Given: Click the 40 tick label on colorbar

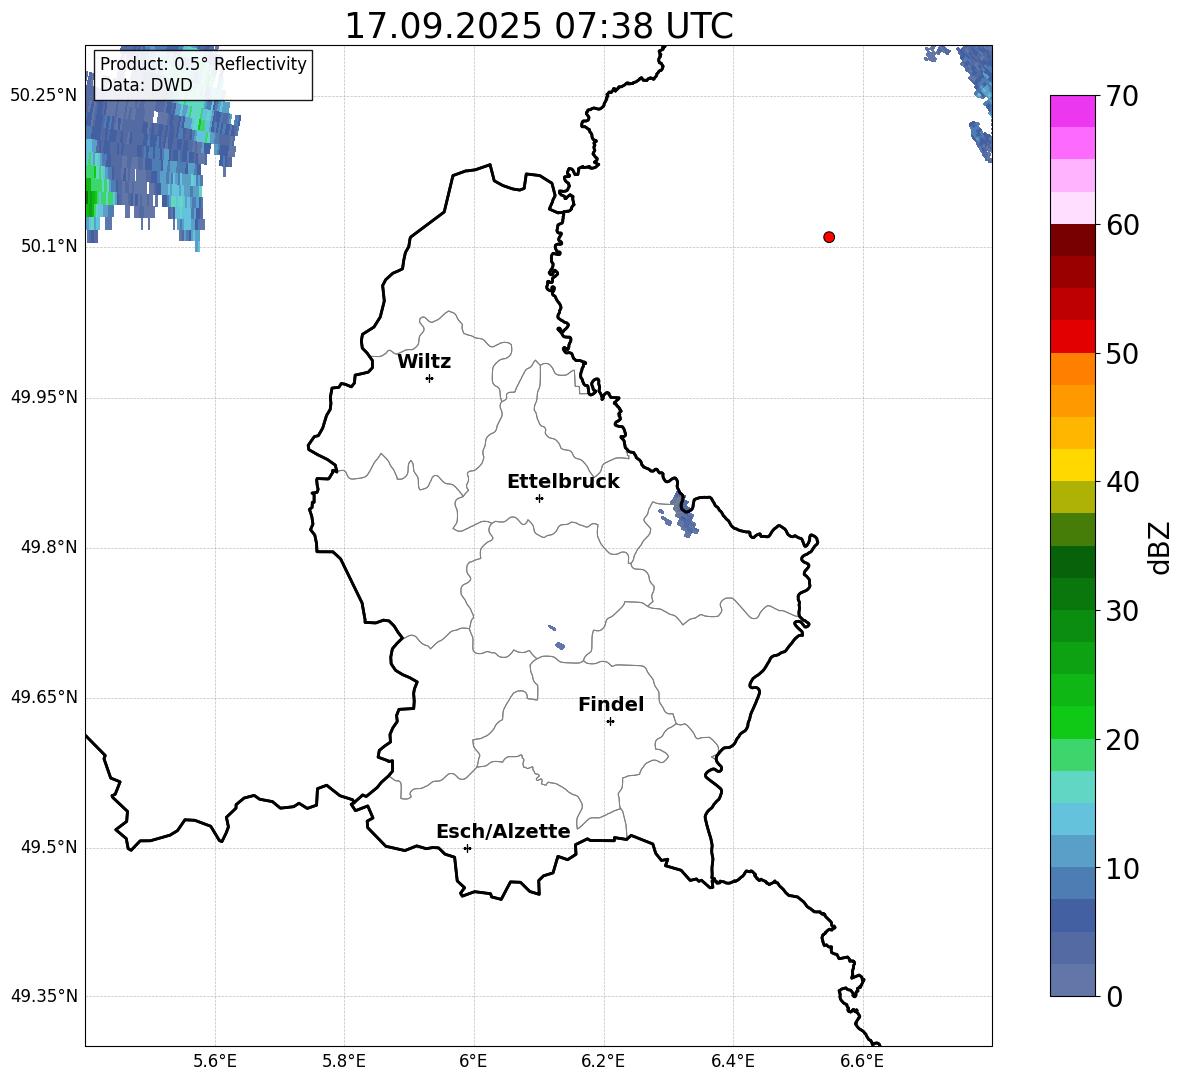Looking at the screenshot, I should 1121,482.
